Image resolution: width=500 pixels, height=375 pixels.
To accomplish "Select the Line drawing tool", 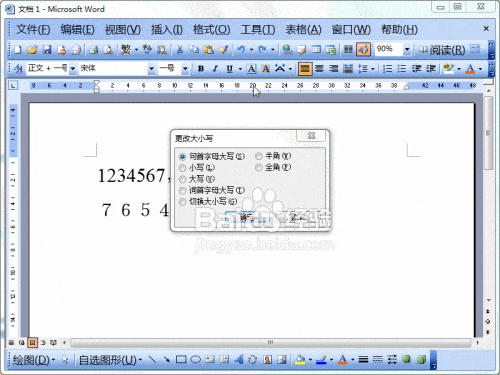I will (152, 359).
